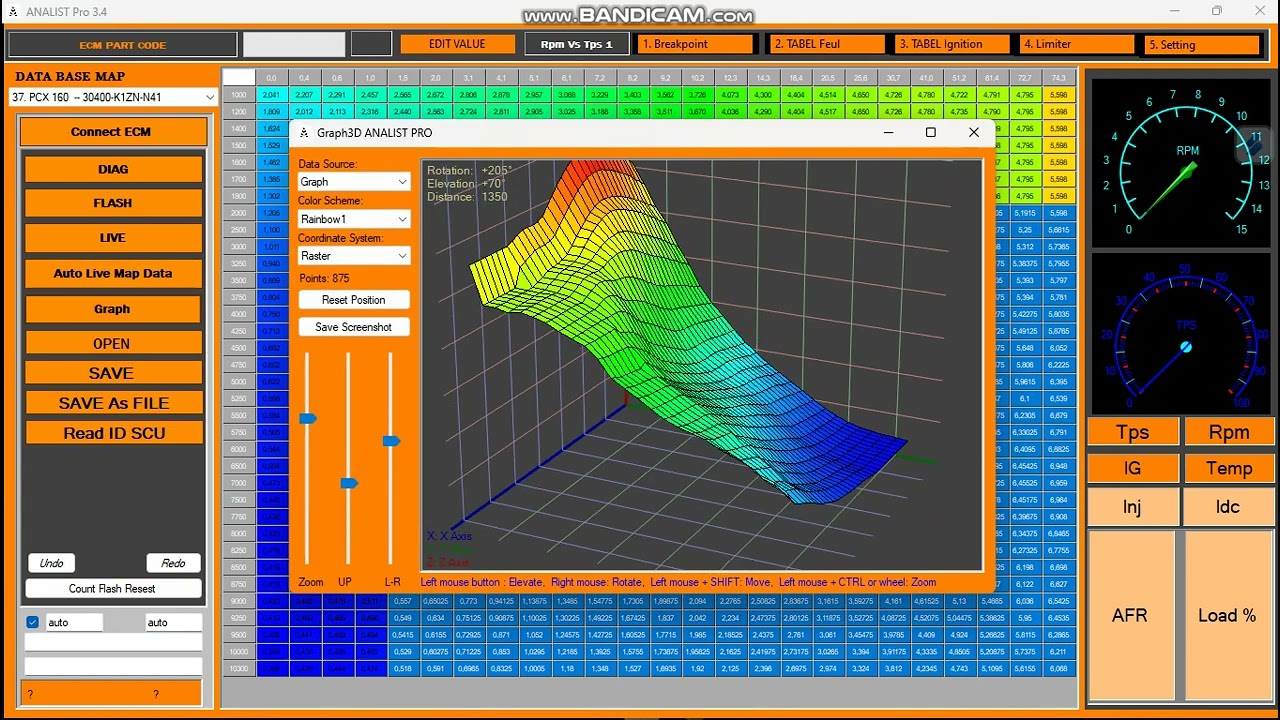Click the Undo button

(52, 563)
